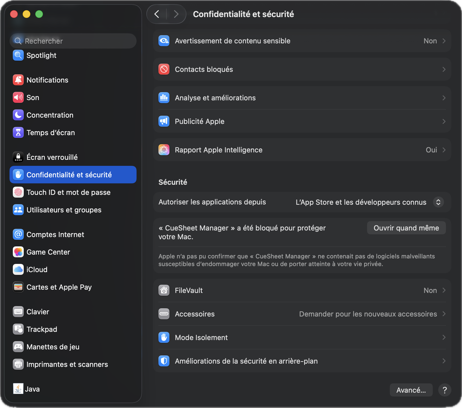Open the Spotlight label in the sidebar
Screen dimensions: 462x408
(x=41, y=55)
